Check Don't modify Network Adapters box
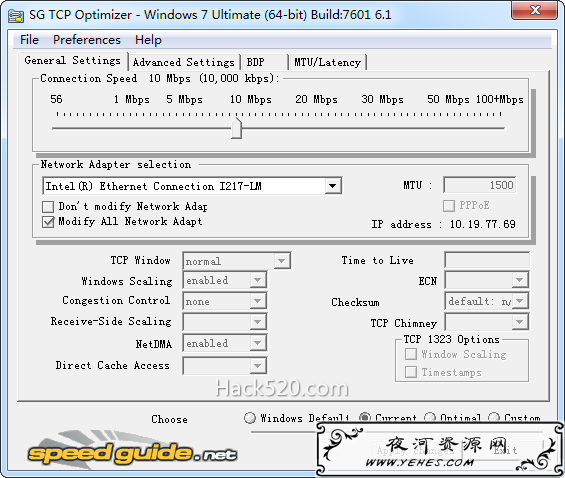Screen dimensions: 565x478 (x=48, y=207)
